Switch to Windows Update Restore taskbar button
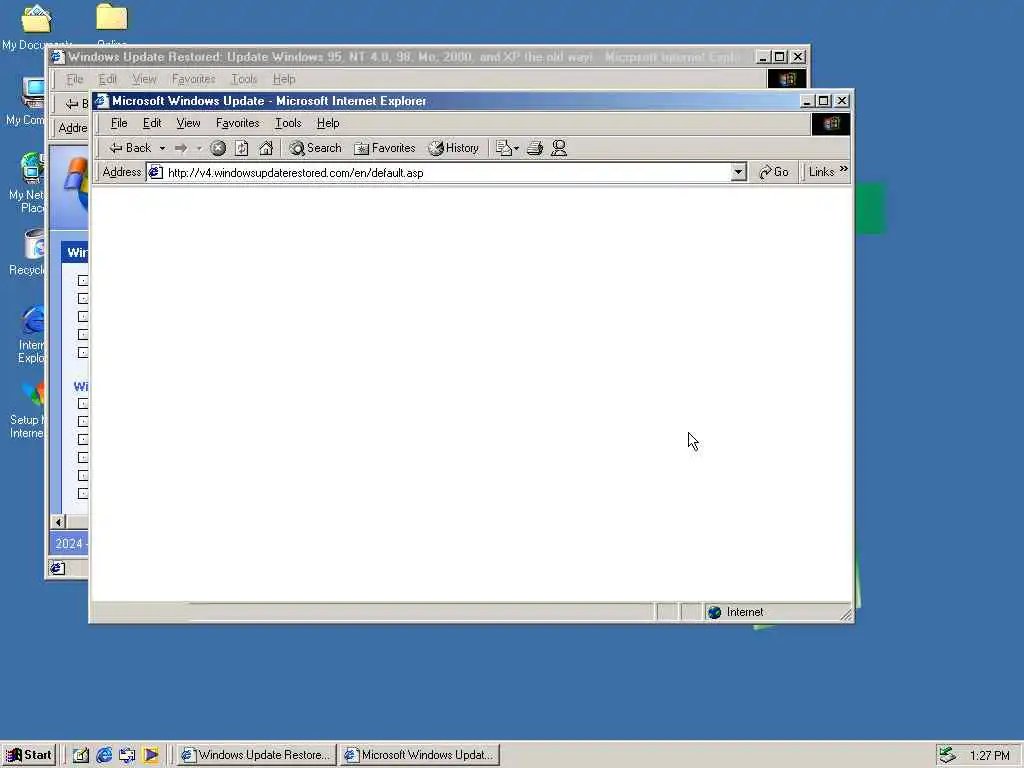This screenshot has width=1024, height=768. [257, 755]
